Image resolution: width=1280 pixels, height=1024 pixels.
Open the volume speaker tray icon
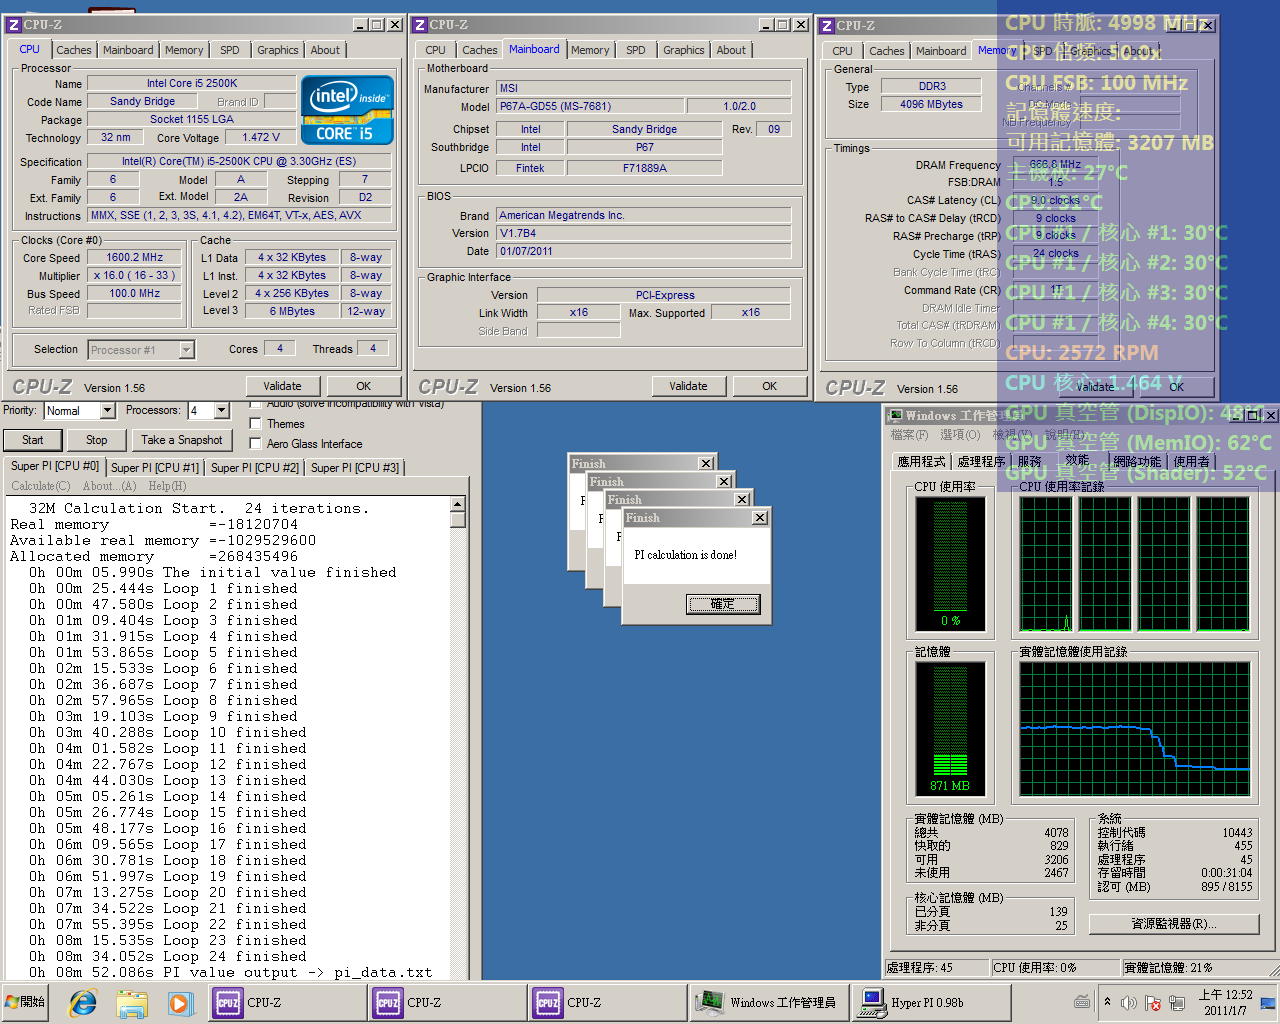[x=1129, y=1002]
